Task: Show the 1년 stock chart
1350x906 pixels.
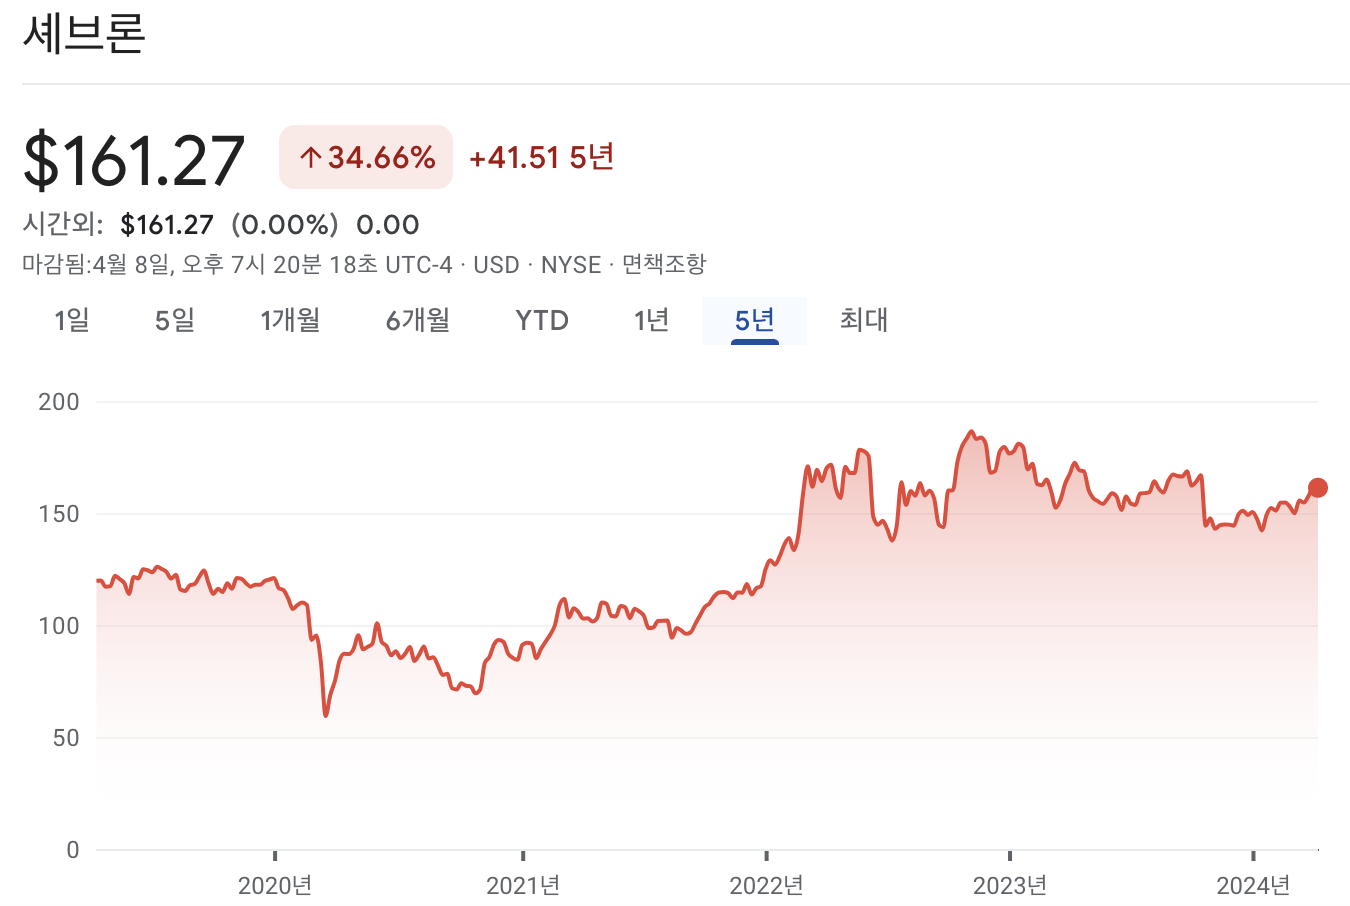Action: (651, 320)
